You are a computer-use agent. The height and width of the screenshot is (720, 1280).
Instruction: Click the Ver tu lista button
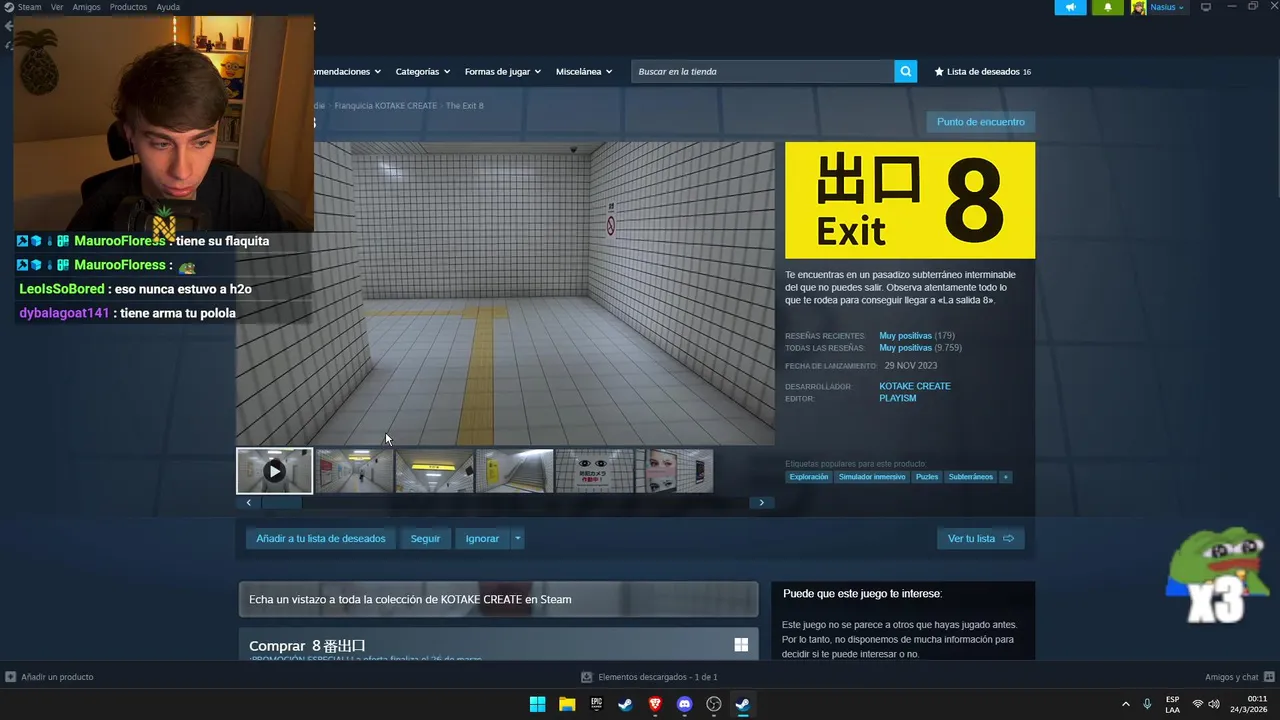click(981, 538)
